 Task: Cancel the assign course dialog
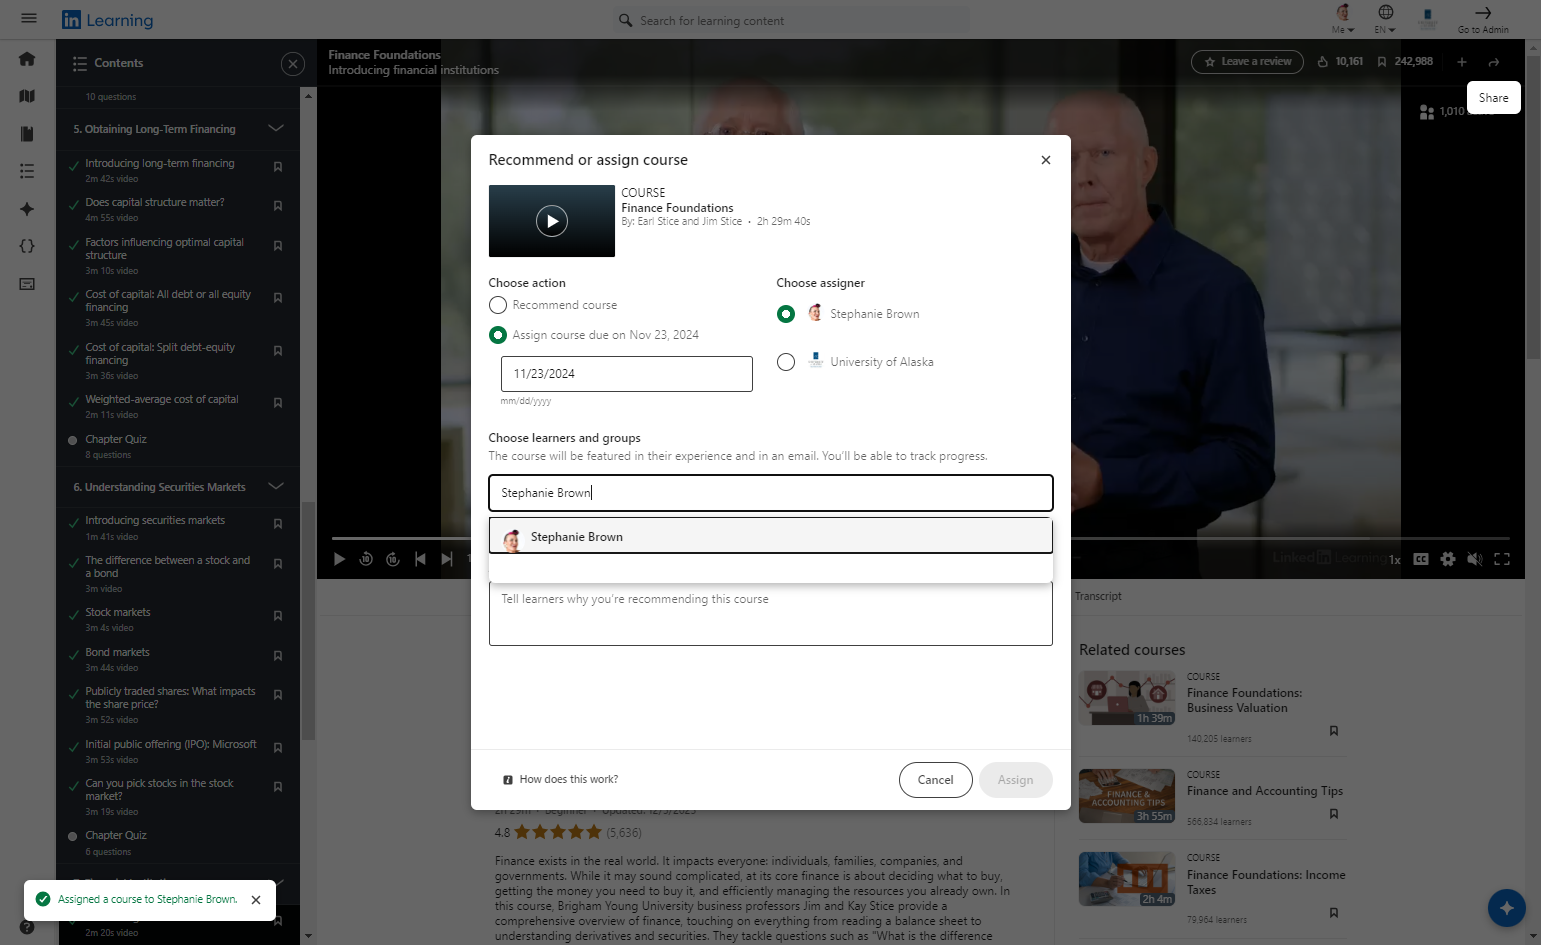(936, 780)
